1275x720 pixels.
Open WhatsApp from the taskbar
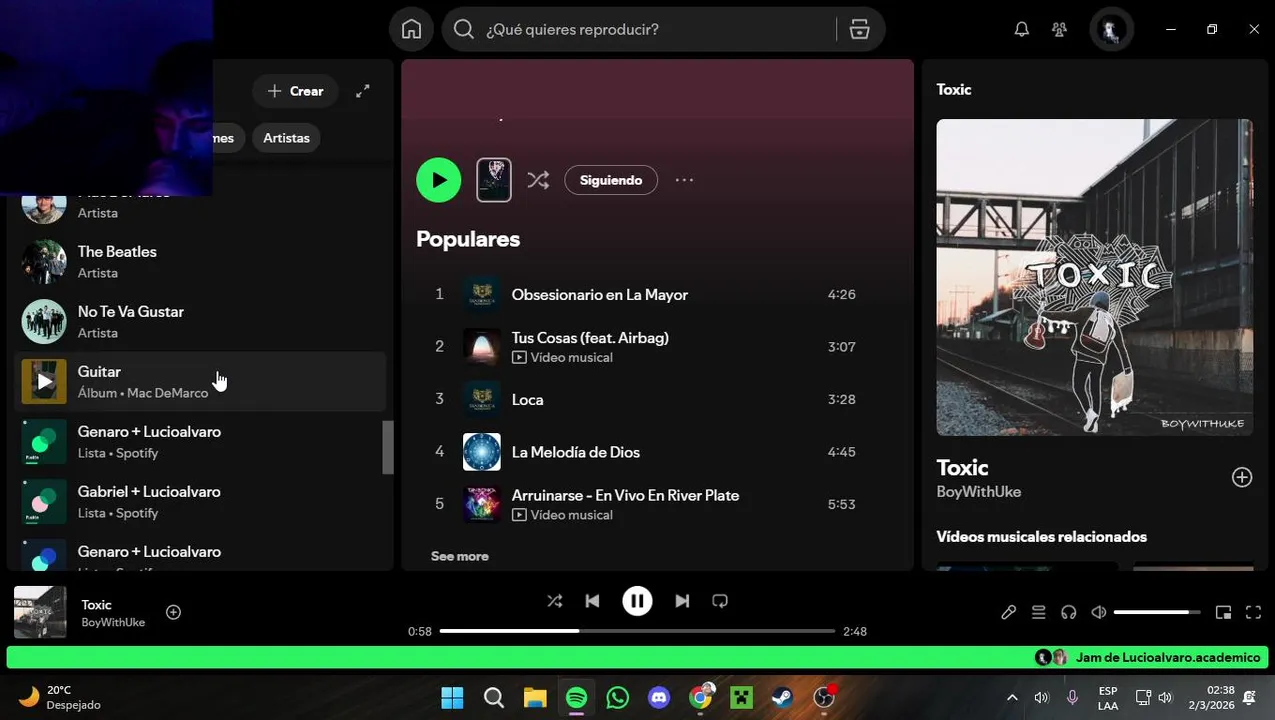pos(618,697)
